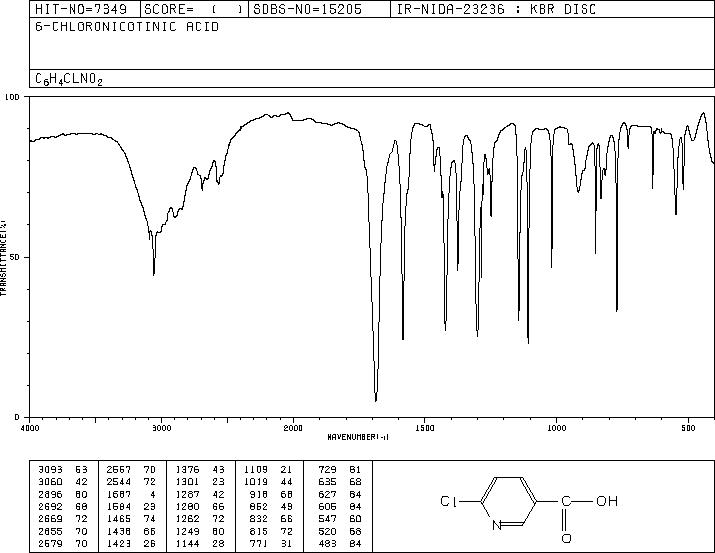Click the Cl atom in the structure

[448, 501]
